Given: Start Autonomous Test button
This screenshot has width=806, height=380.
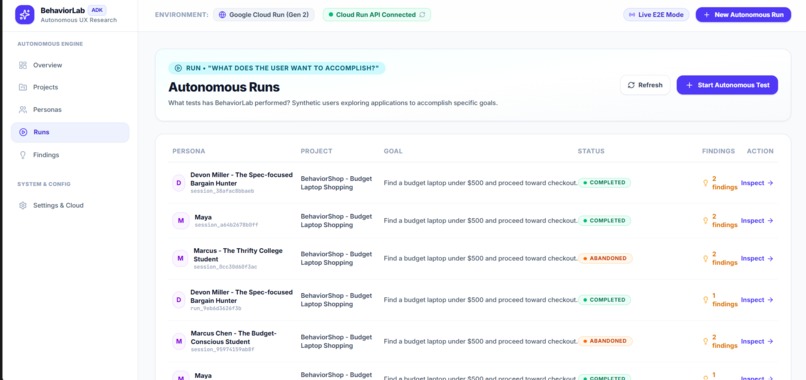Looking at the screenshot, I should click(x=727, y=85).
